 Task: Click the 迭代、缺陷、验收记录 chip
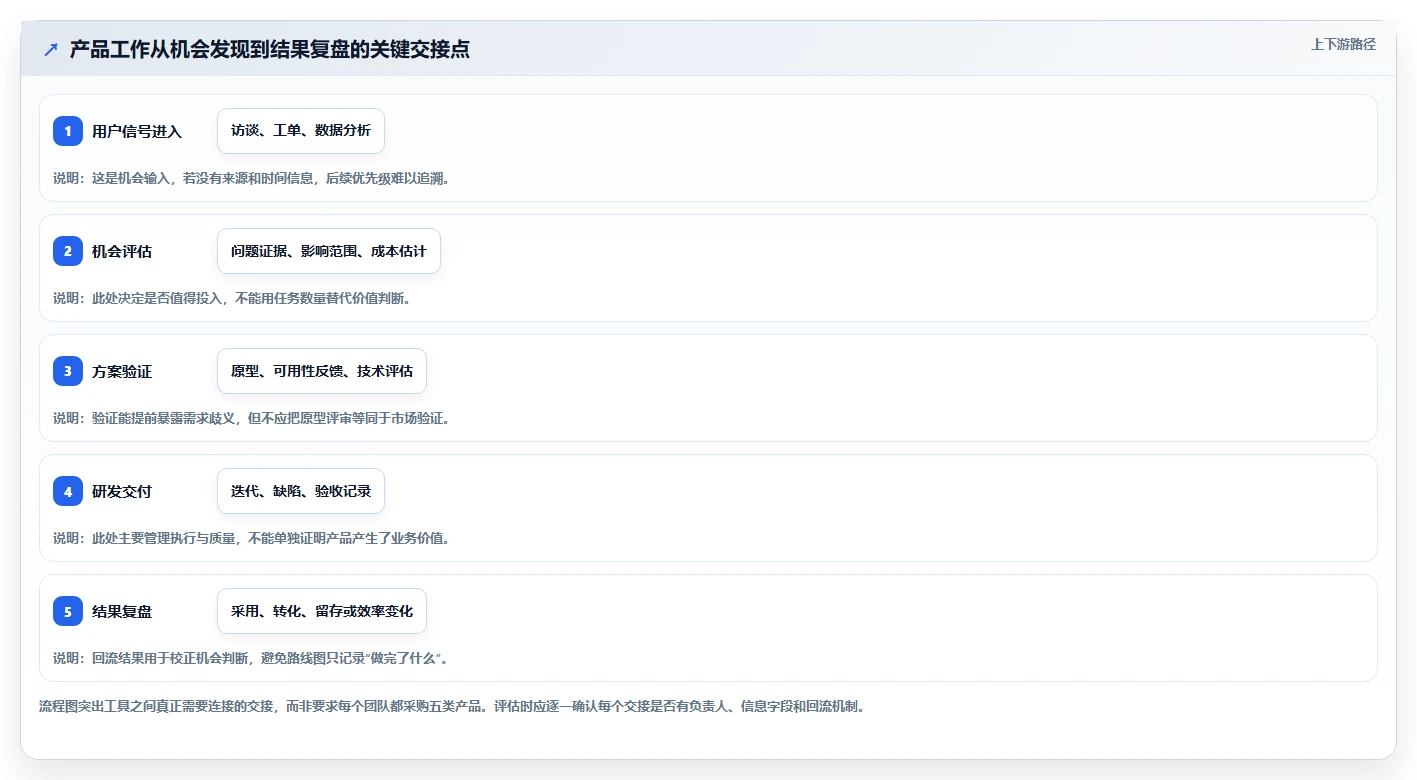coord(301,491)
